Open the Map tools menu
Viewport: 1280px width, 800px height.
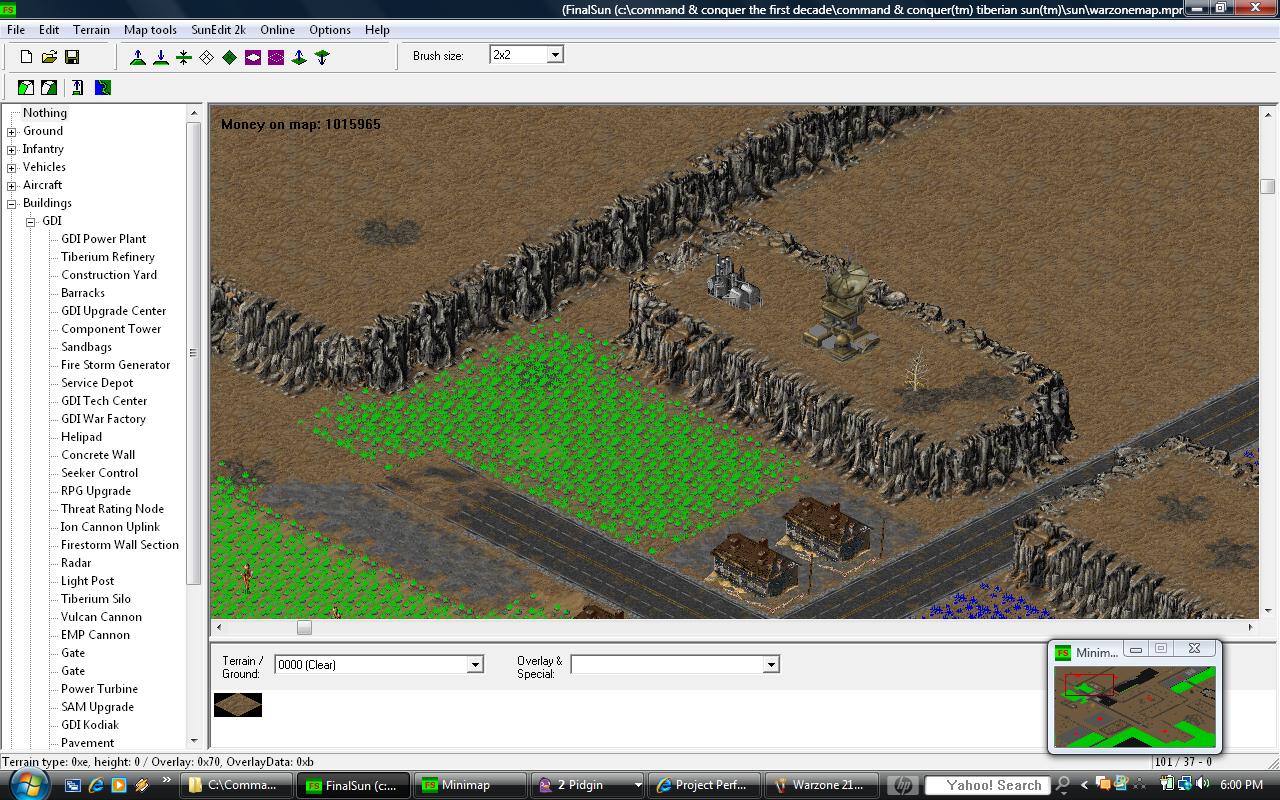click(150, 30)
